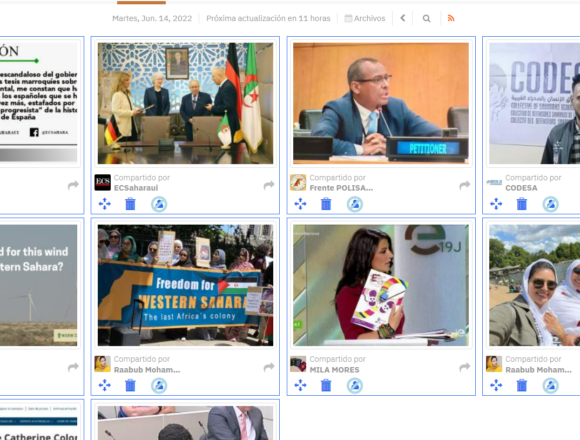Image resolution: width=580 pixels, height=440 pixels.
Task: Share the MILA MORES card with the arrow icon
Action: tap(465, 367)
